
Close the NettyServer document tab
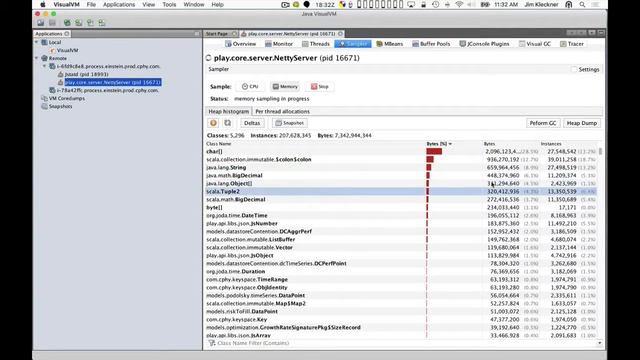click(340, 33)
